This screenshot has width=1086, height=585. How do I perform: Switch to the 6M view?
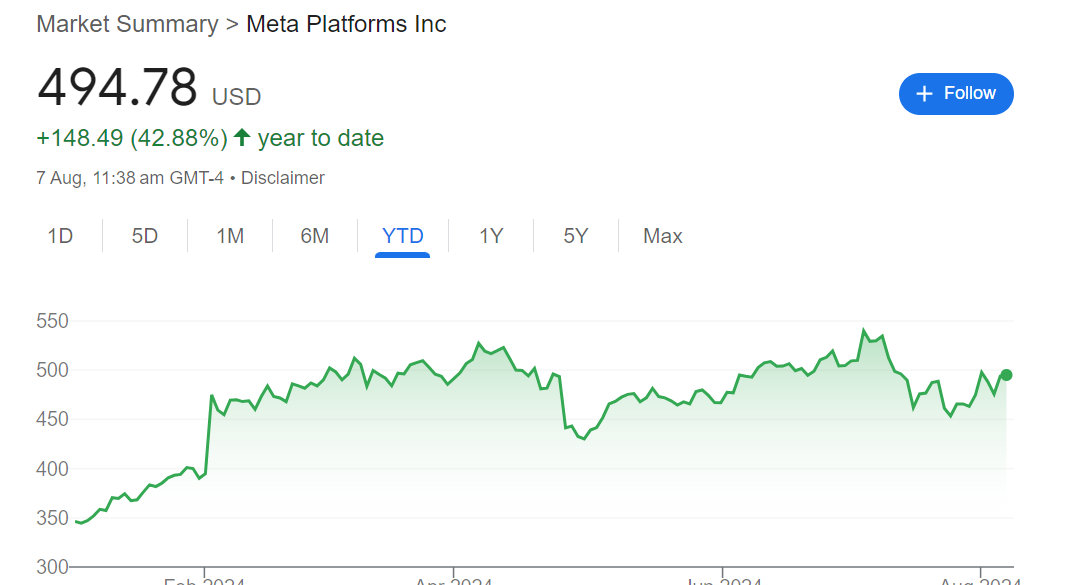[314, 236]
